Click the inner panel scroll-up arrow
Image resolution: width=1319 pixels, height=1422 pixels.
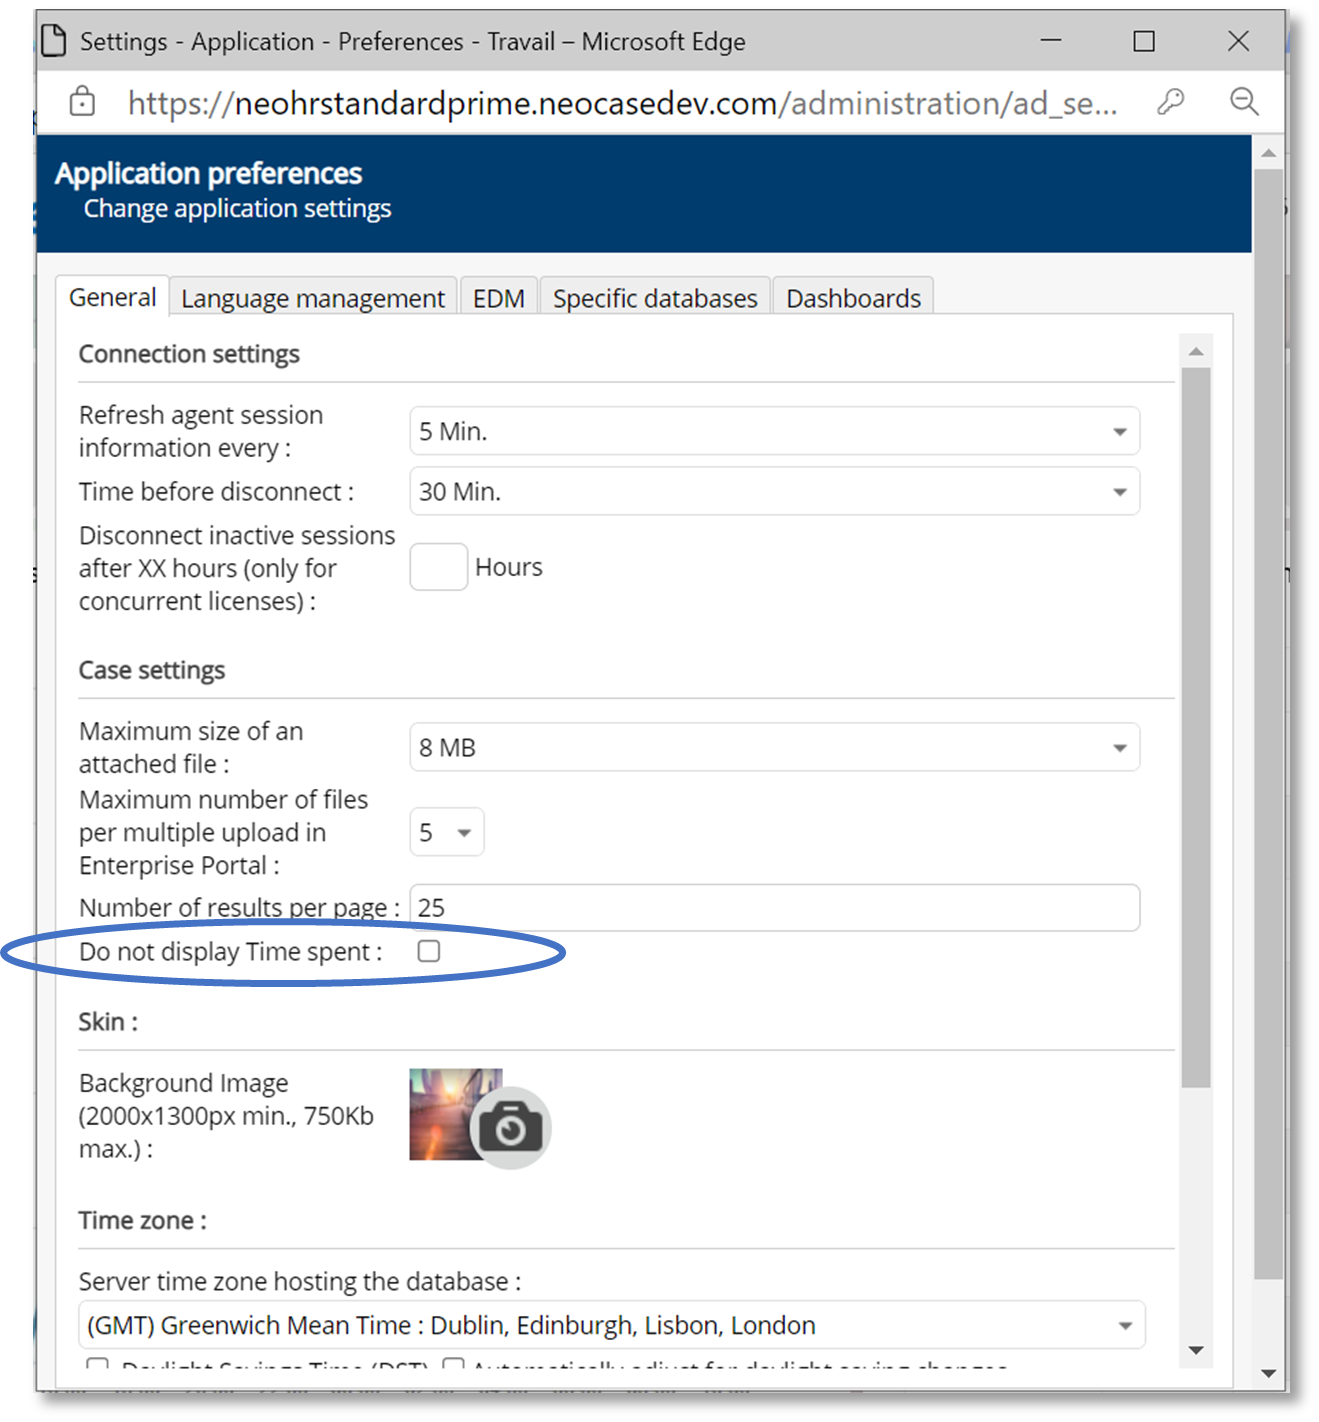click(1196, 351)
